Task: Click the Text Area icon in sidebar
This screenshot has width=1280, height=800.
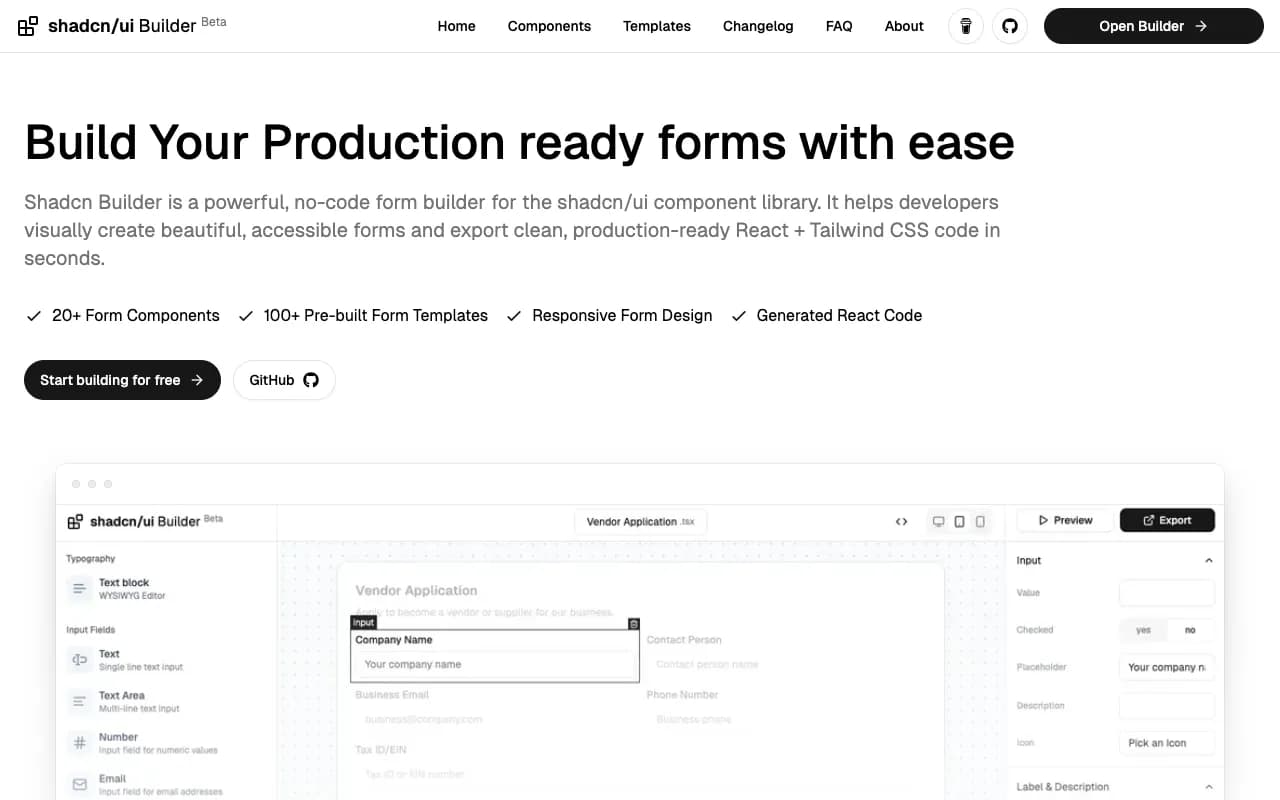Action: pyautogui.click(x=80, y=701)
